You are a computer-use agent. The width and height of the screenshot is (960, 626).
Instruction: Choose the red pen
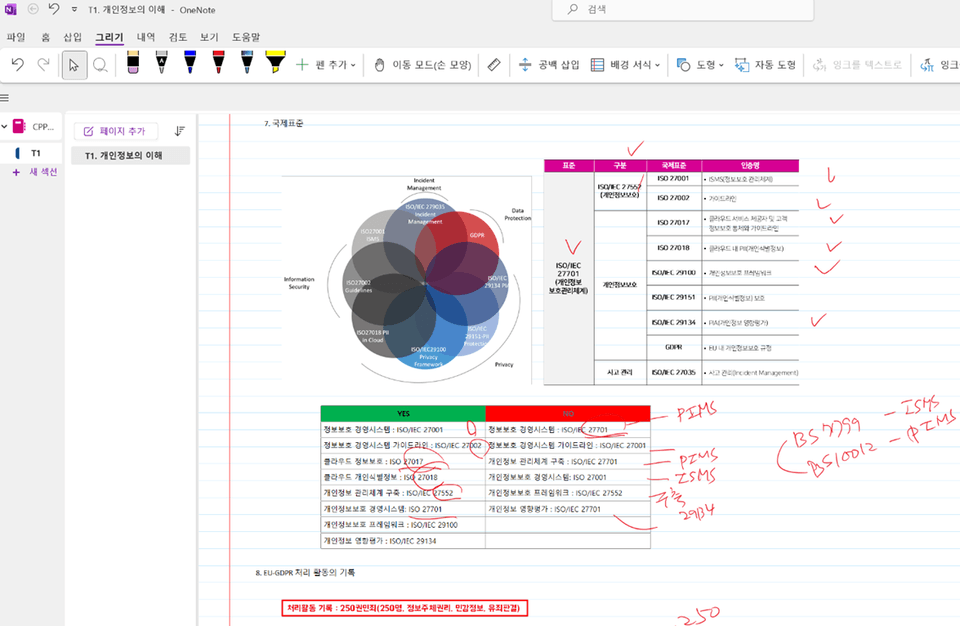pyautogui.click(x=219, y=62)
